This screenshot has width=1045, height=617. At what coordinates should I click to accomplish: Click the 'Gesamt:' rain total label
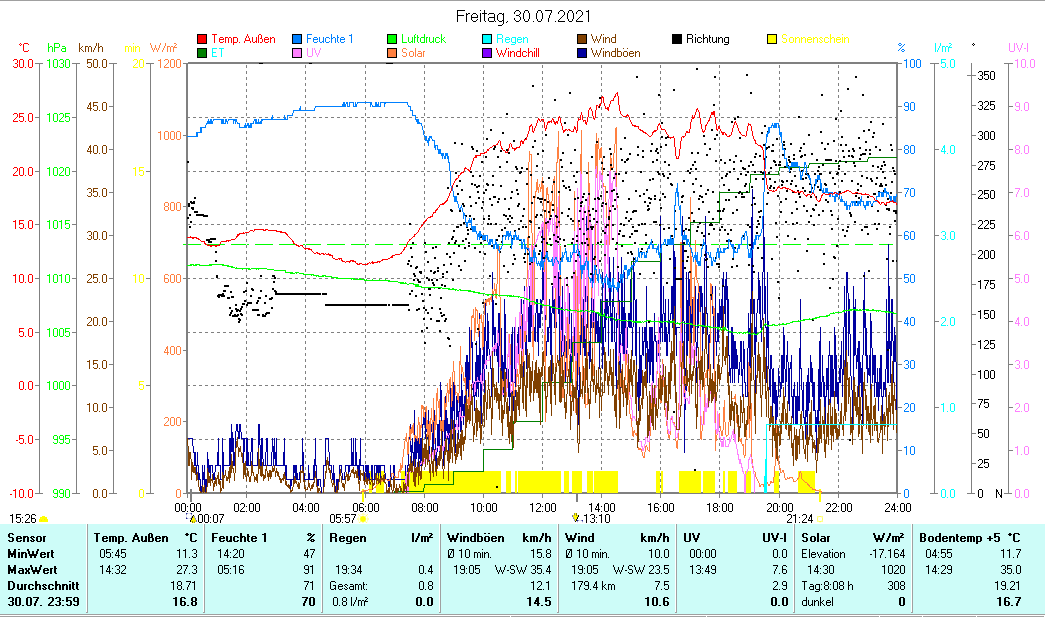[x=349, y=586]
